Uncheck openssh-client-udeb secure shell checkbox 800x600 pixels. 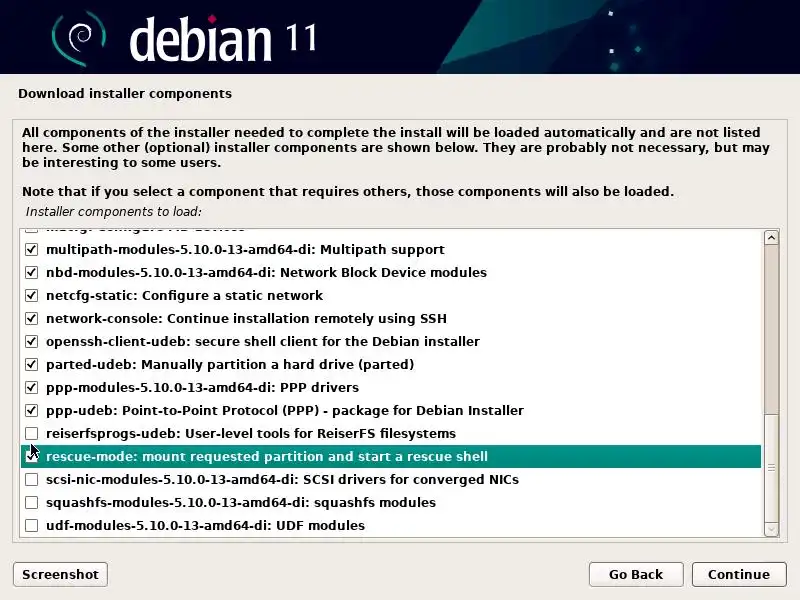coord(32,341)
